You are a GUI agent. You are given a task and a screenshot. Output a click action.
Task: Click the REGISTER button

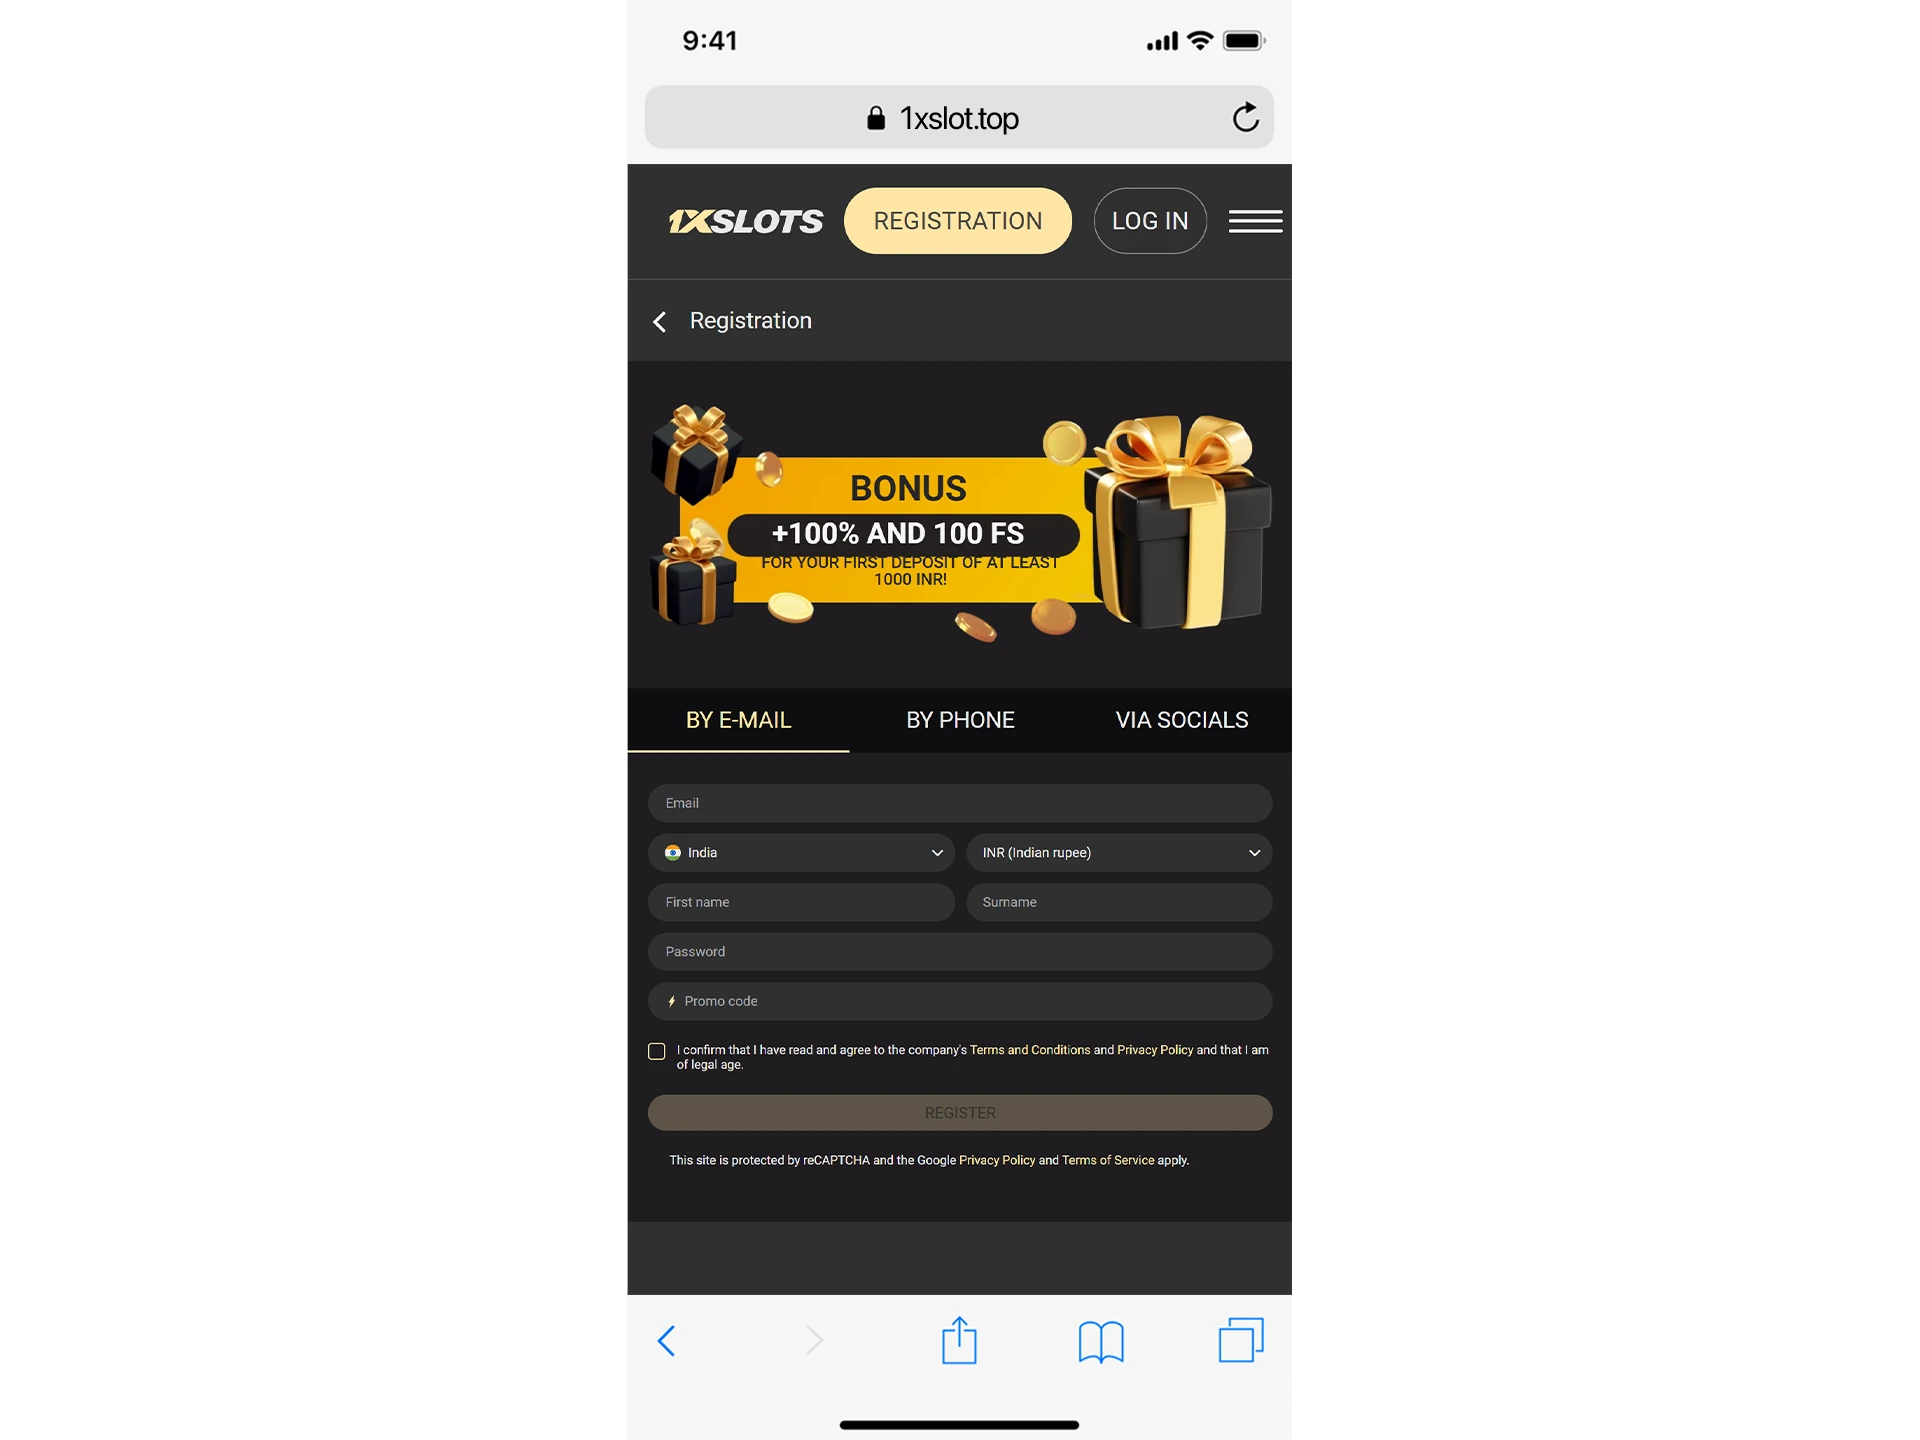(958, 1112)
